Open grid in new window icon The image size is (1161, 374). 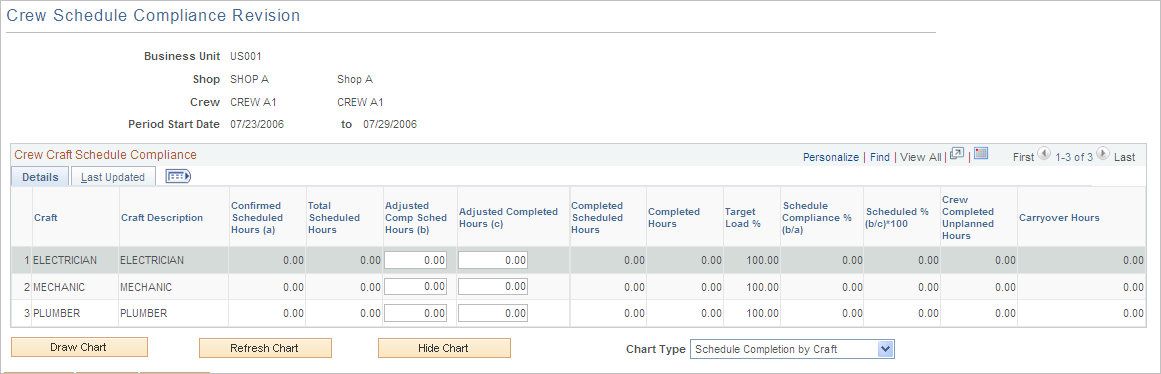957,154
